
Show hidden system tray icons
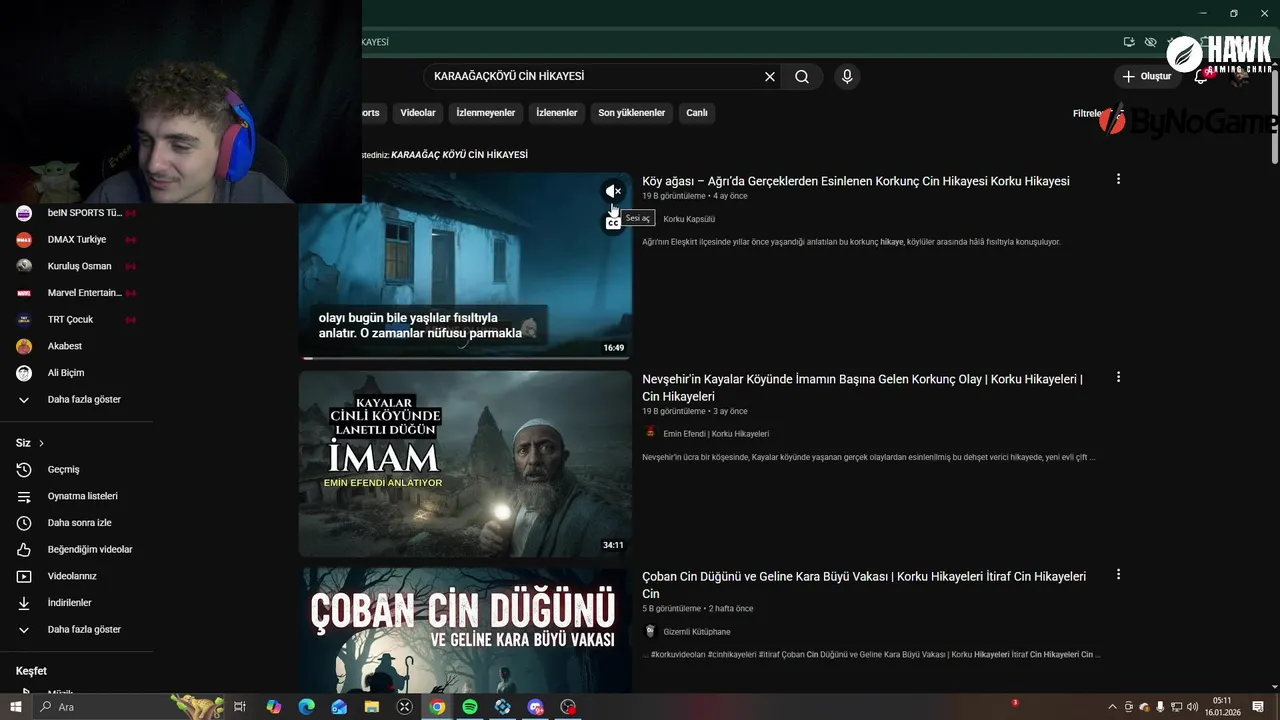point(1112,707)
